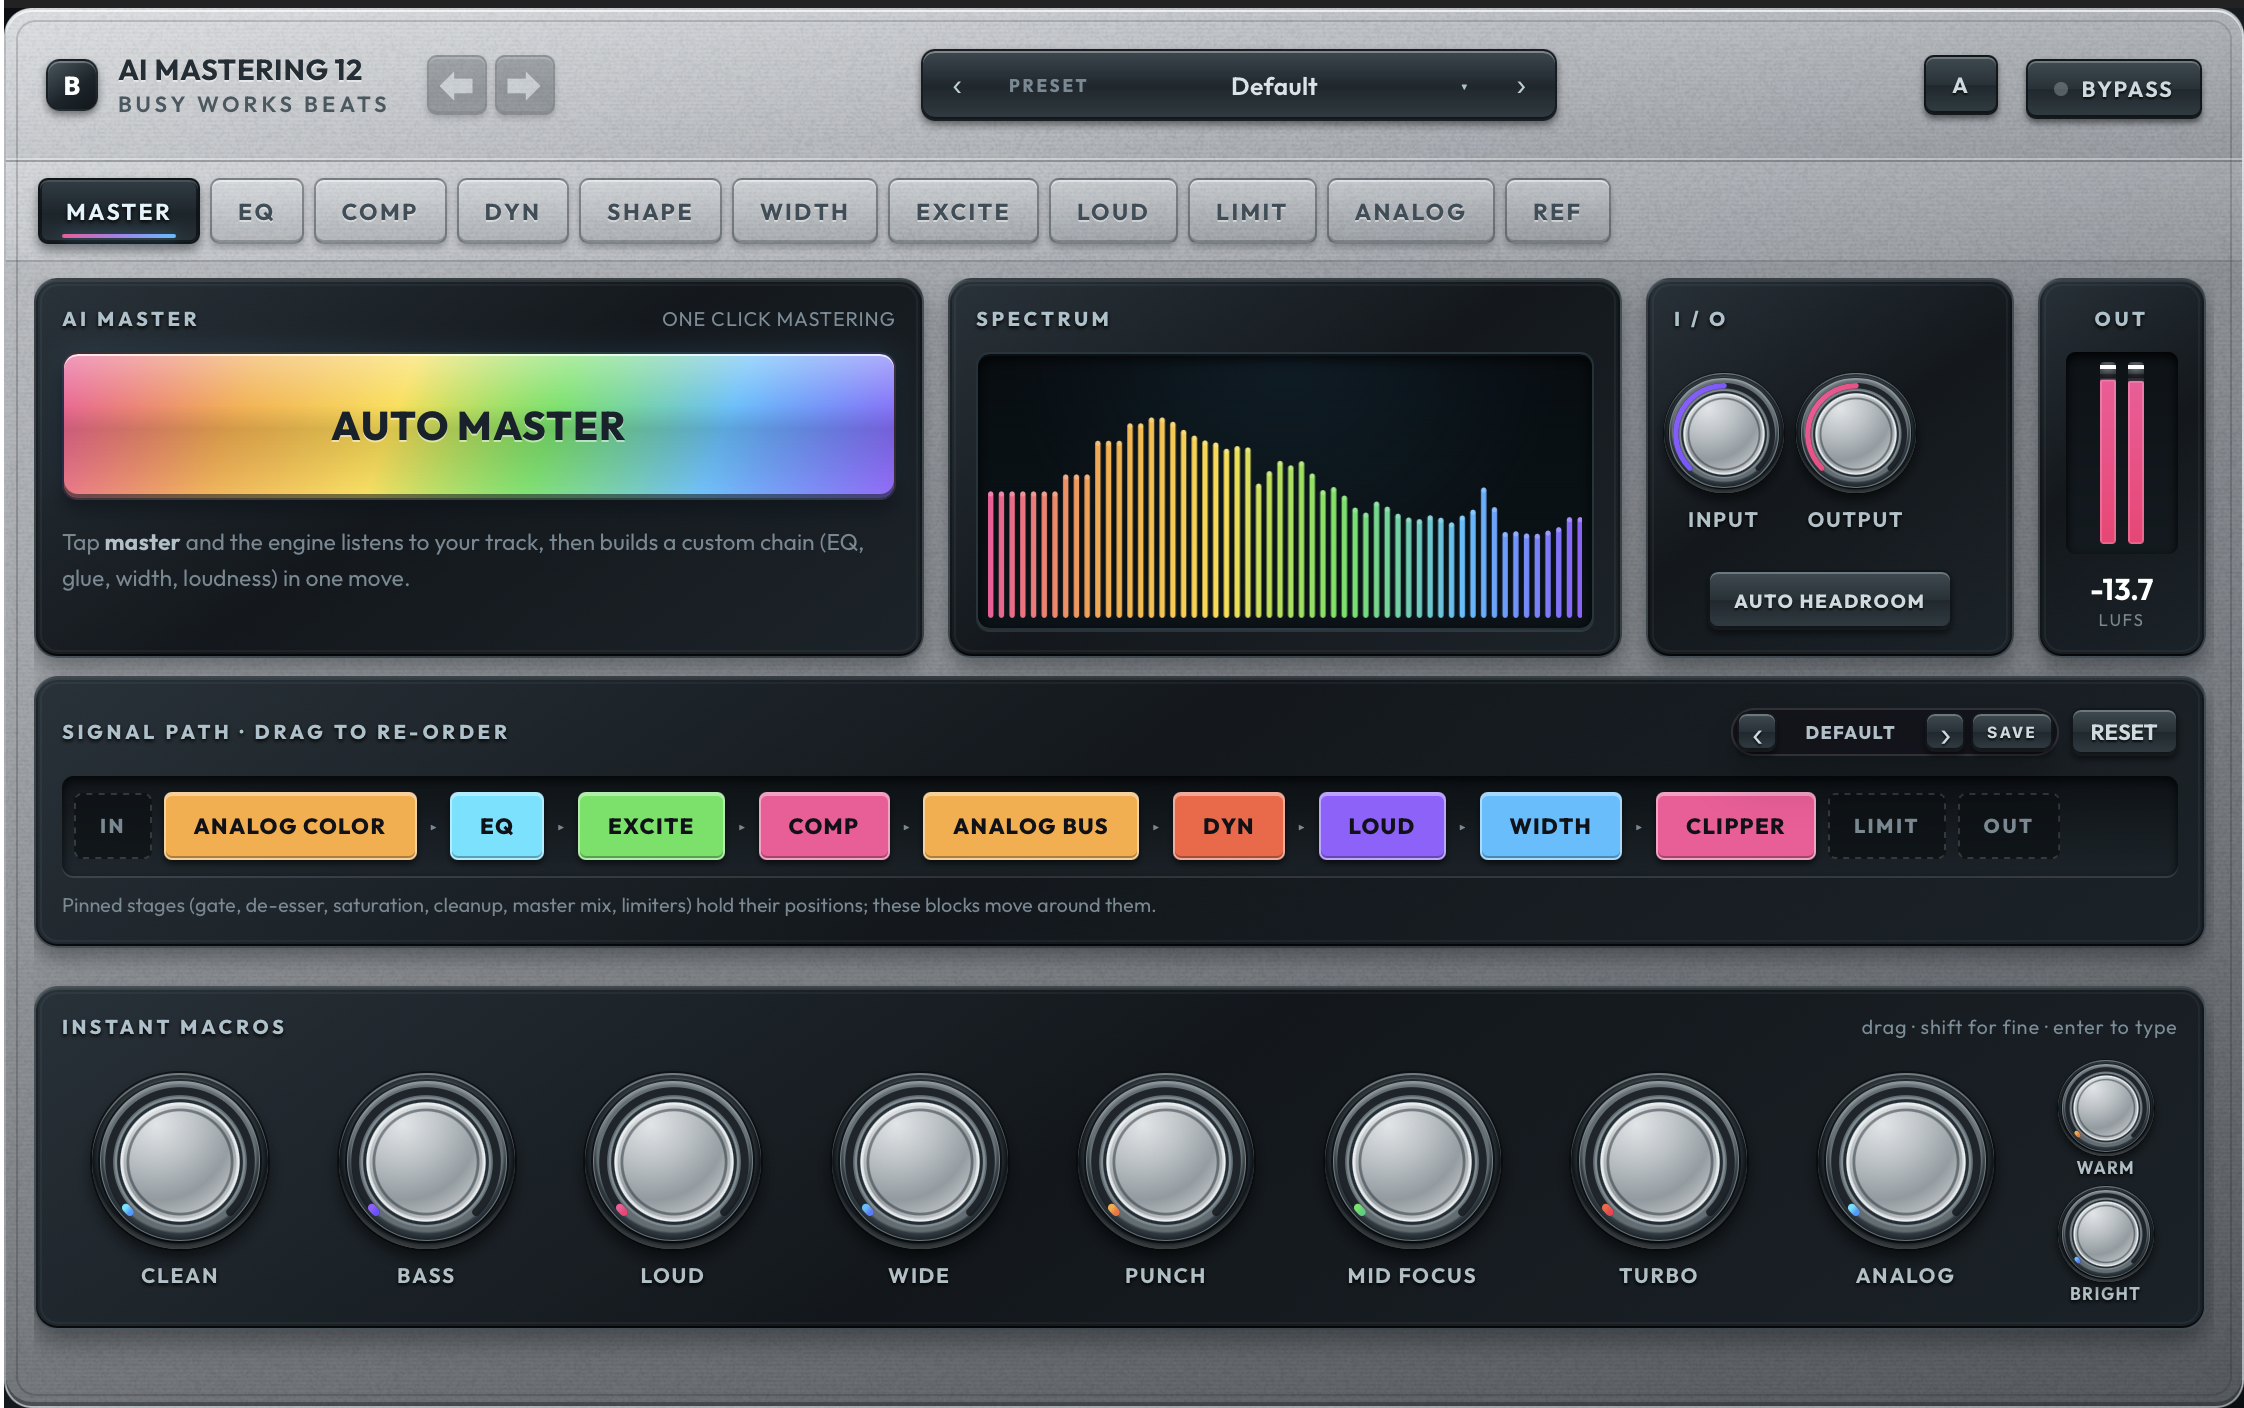Click SAVE for signal path
Viewport: 2244px width, 1408px height.
[x=2011, y=732]
